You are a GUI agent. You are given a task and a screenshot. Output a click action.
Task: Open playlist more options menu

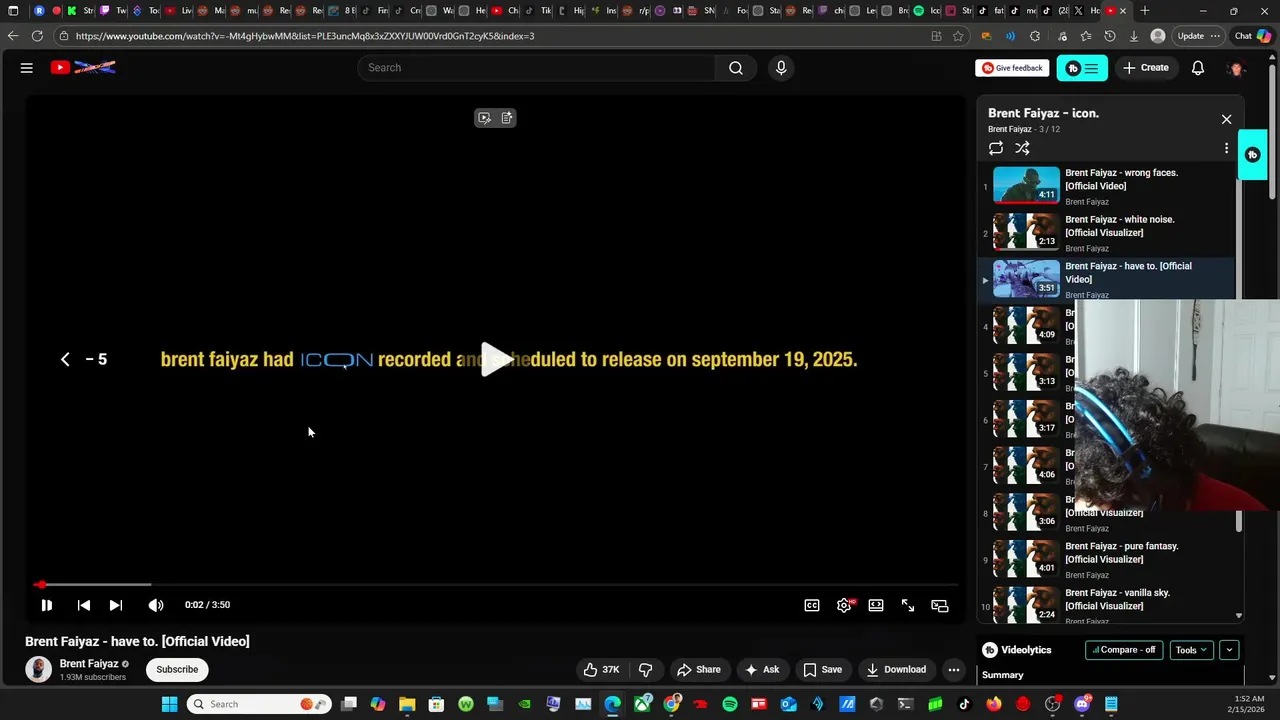tap(1227, 148)
